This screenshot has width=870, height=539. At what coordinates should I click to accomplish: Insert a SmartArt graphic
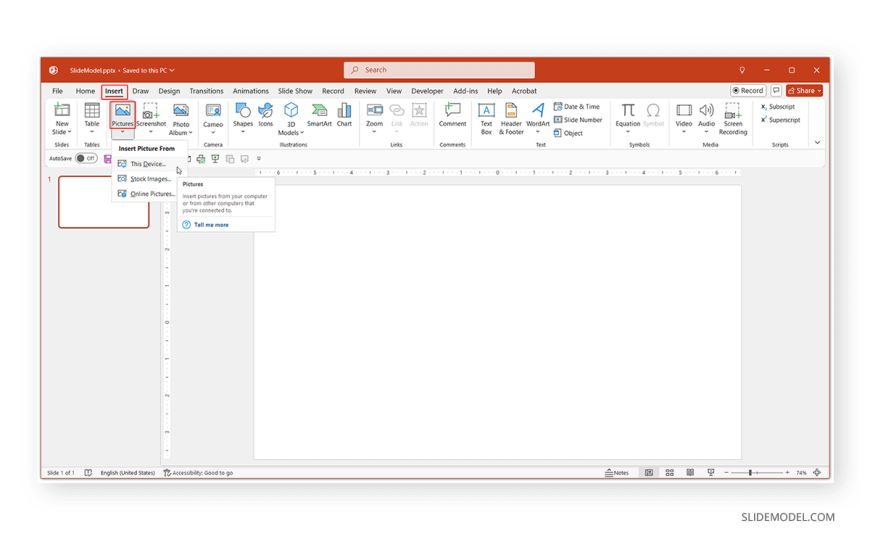point(319,114)
